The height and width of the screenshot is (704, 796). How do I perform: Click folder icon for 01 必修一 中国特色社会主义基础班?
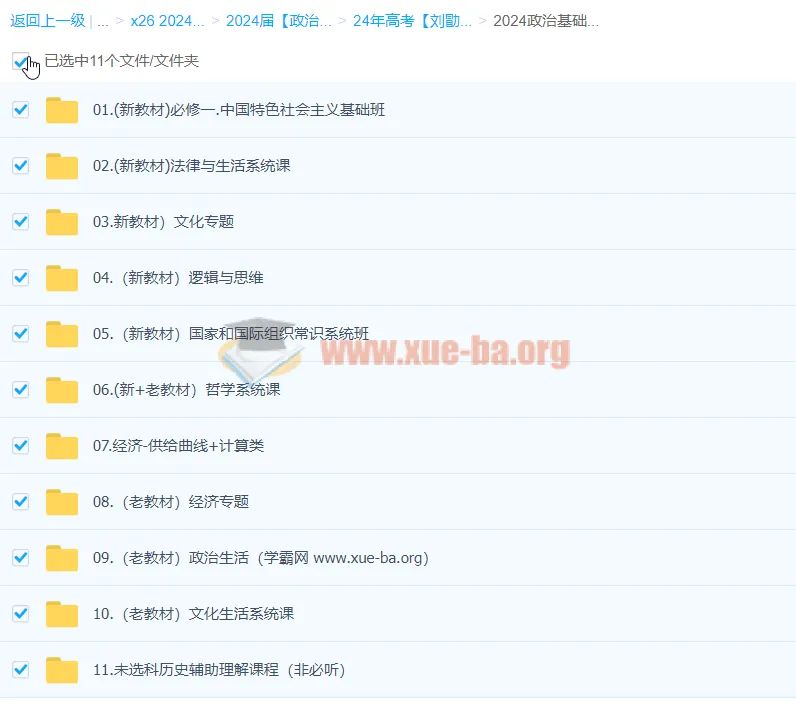(x=61, y=110)
